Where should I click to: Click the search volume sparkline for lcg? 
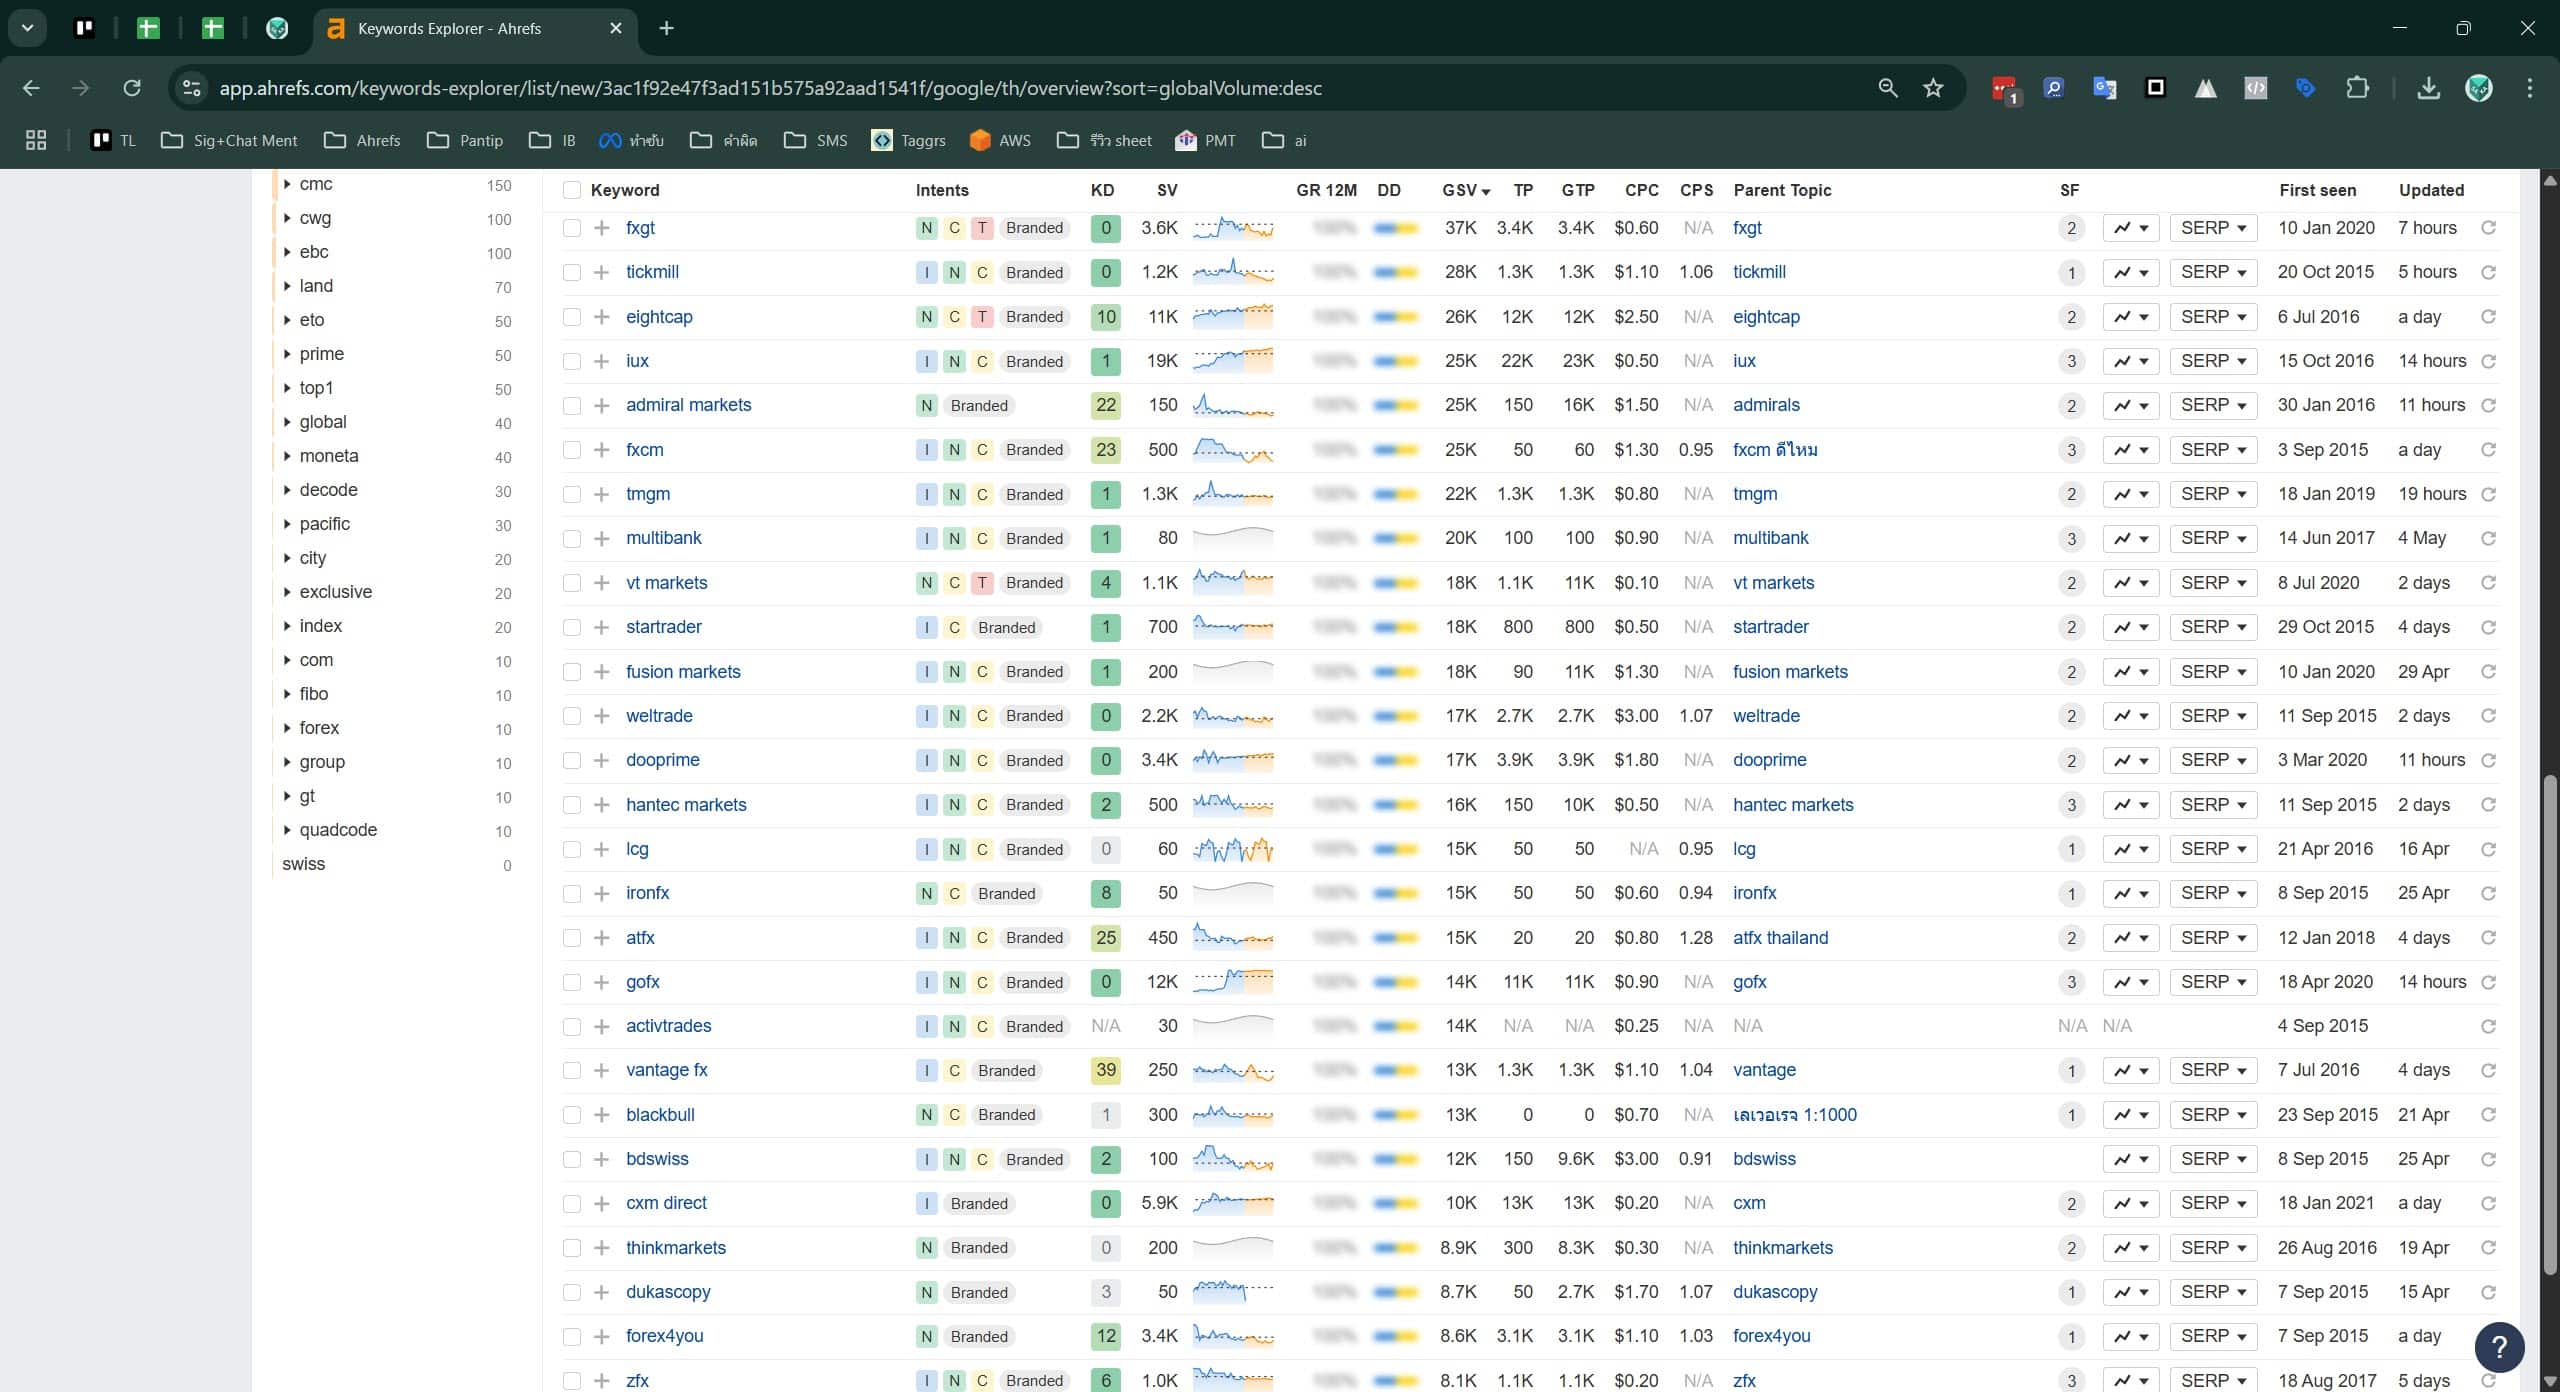click(1233, 849)
